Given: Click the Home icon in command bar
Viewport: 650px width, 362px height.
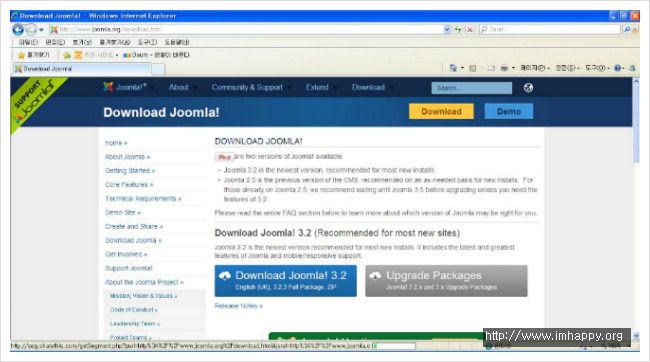Looking at the screenshot, I should point(453,68).
